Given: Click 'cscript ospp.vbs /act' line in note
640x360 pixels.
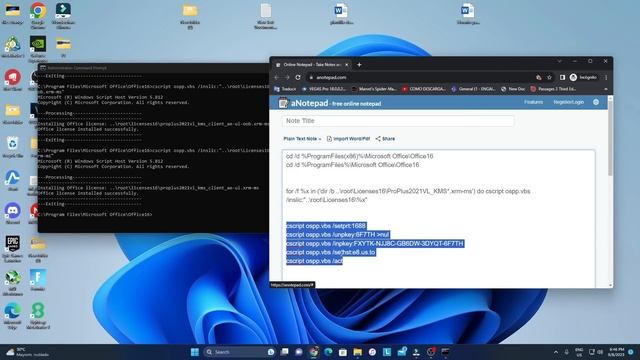Looking at the screenshot, I should point(314,261).
